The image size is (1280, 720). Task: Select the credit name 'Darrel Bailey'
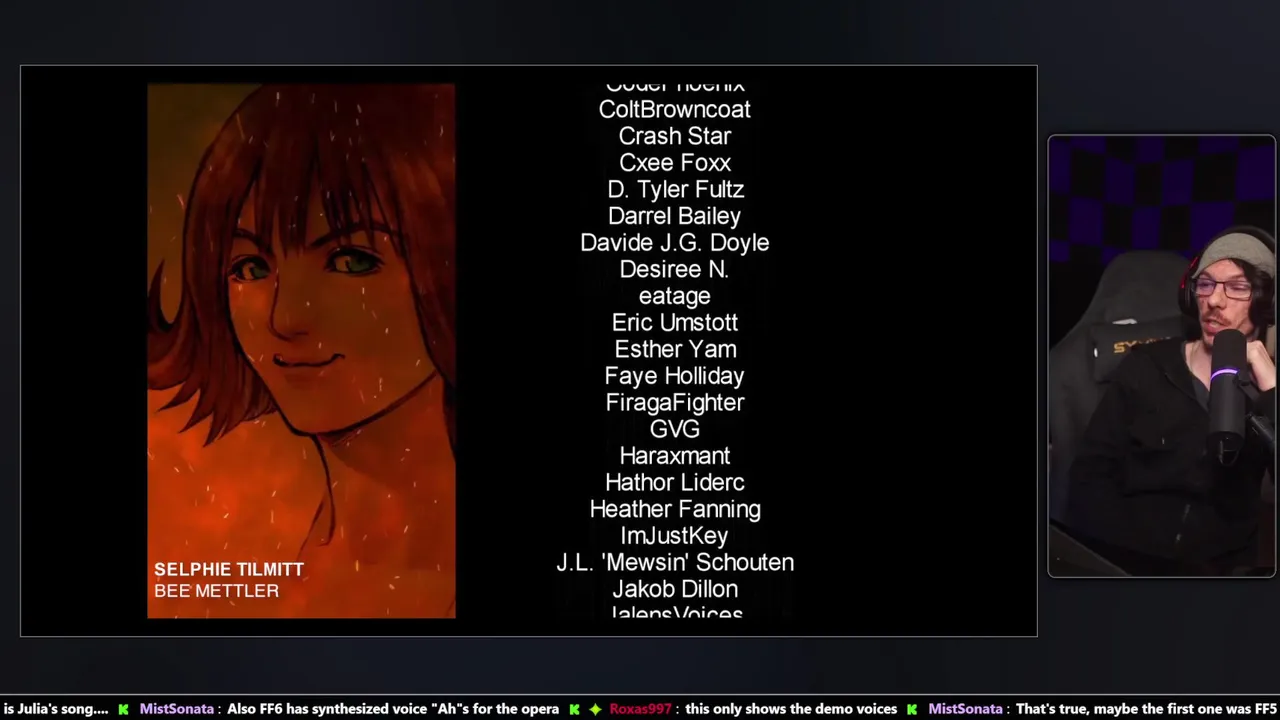tap(675, 216)
